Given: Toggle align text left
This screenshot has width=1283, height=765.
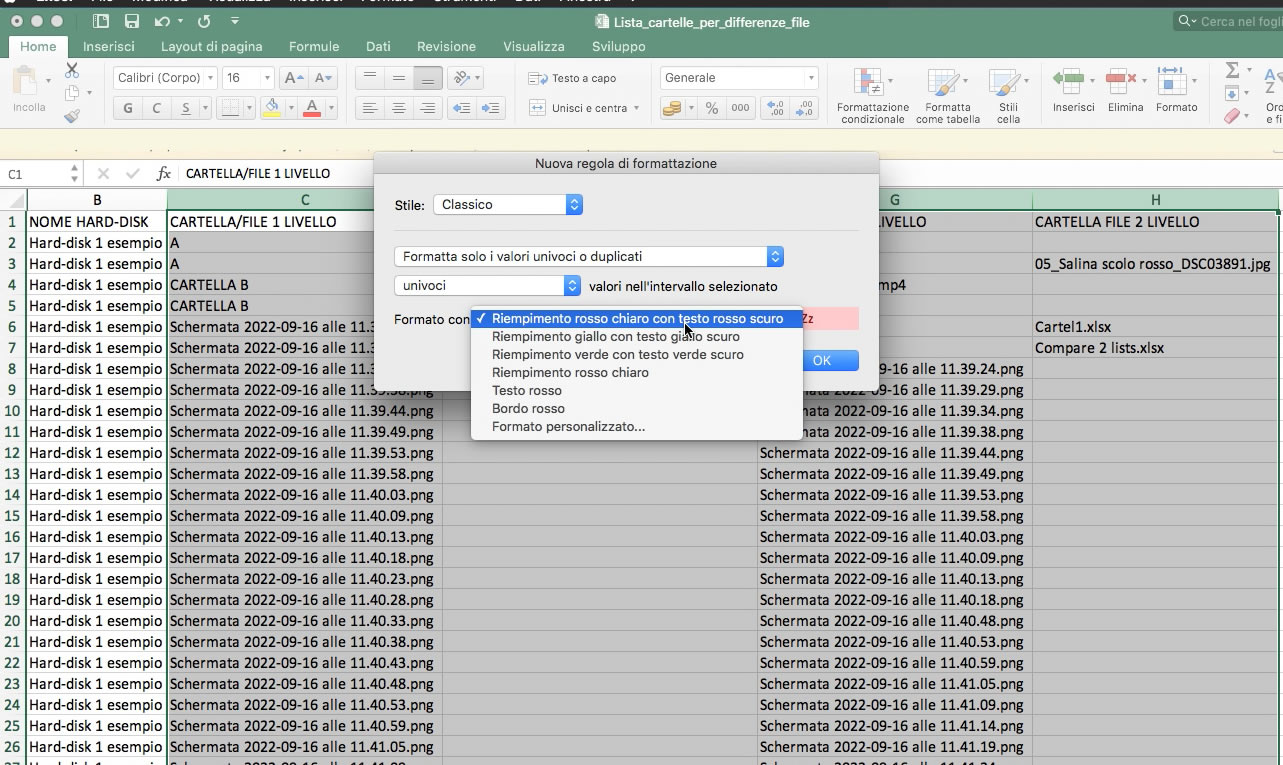Looking at the screenshot, I should [x=370, y=108].
